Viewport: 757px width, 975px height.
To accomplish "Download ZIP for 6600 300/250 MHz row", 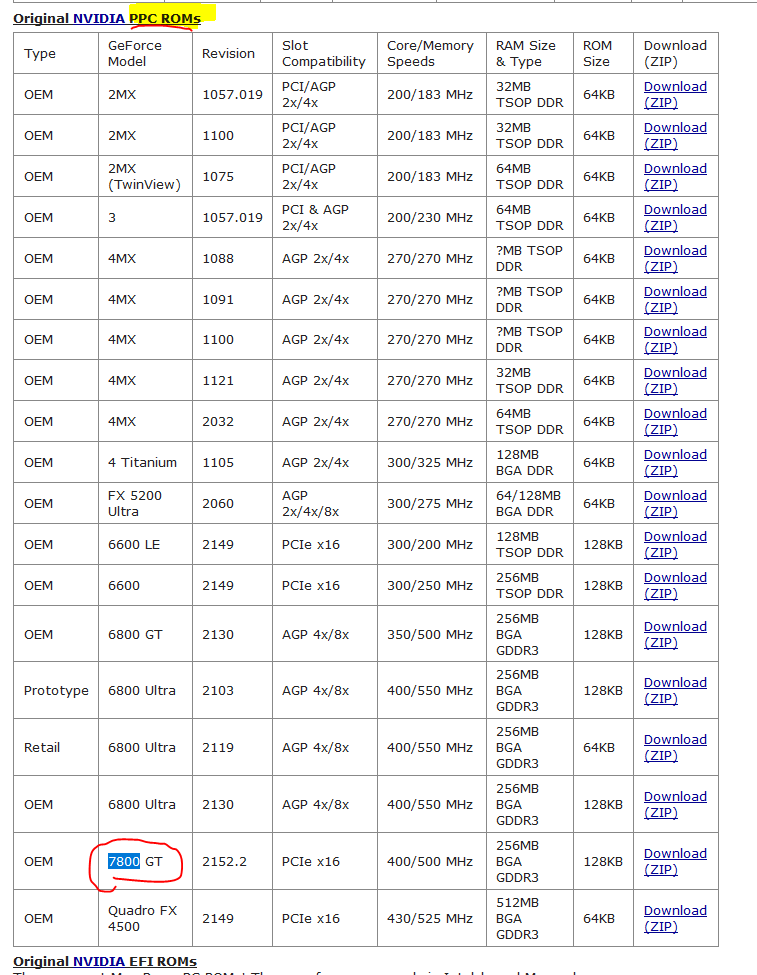I will tap(675, 586).
